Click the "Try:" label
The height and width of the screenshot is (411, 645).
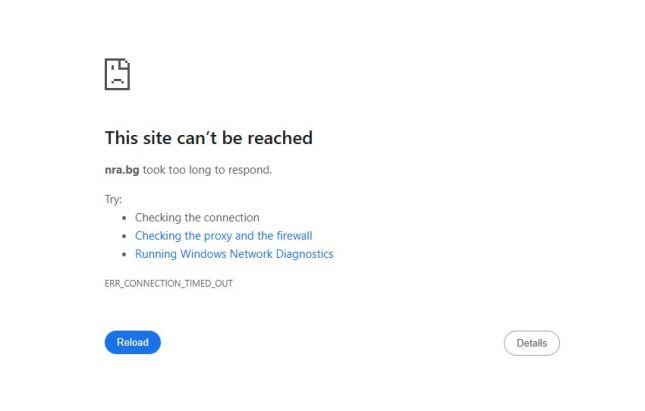pyautogui.click(x=113, y=200)
